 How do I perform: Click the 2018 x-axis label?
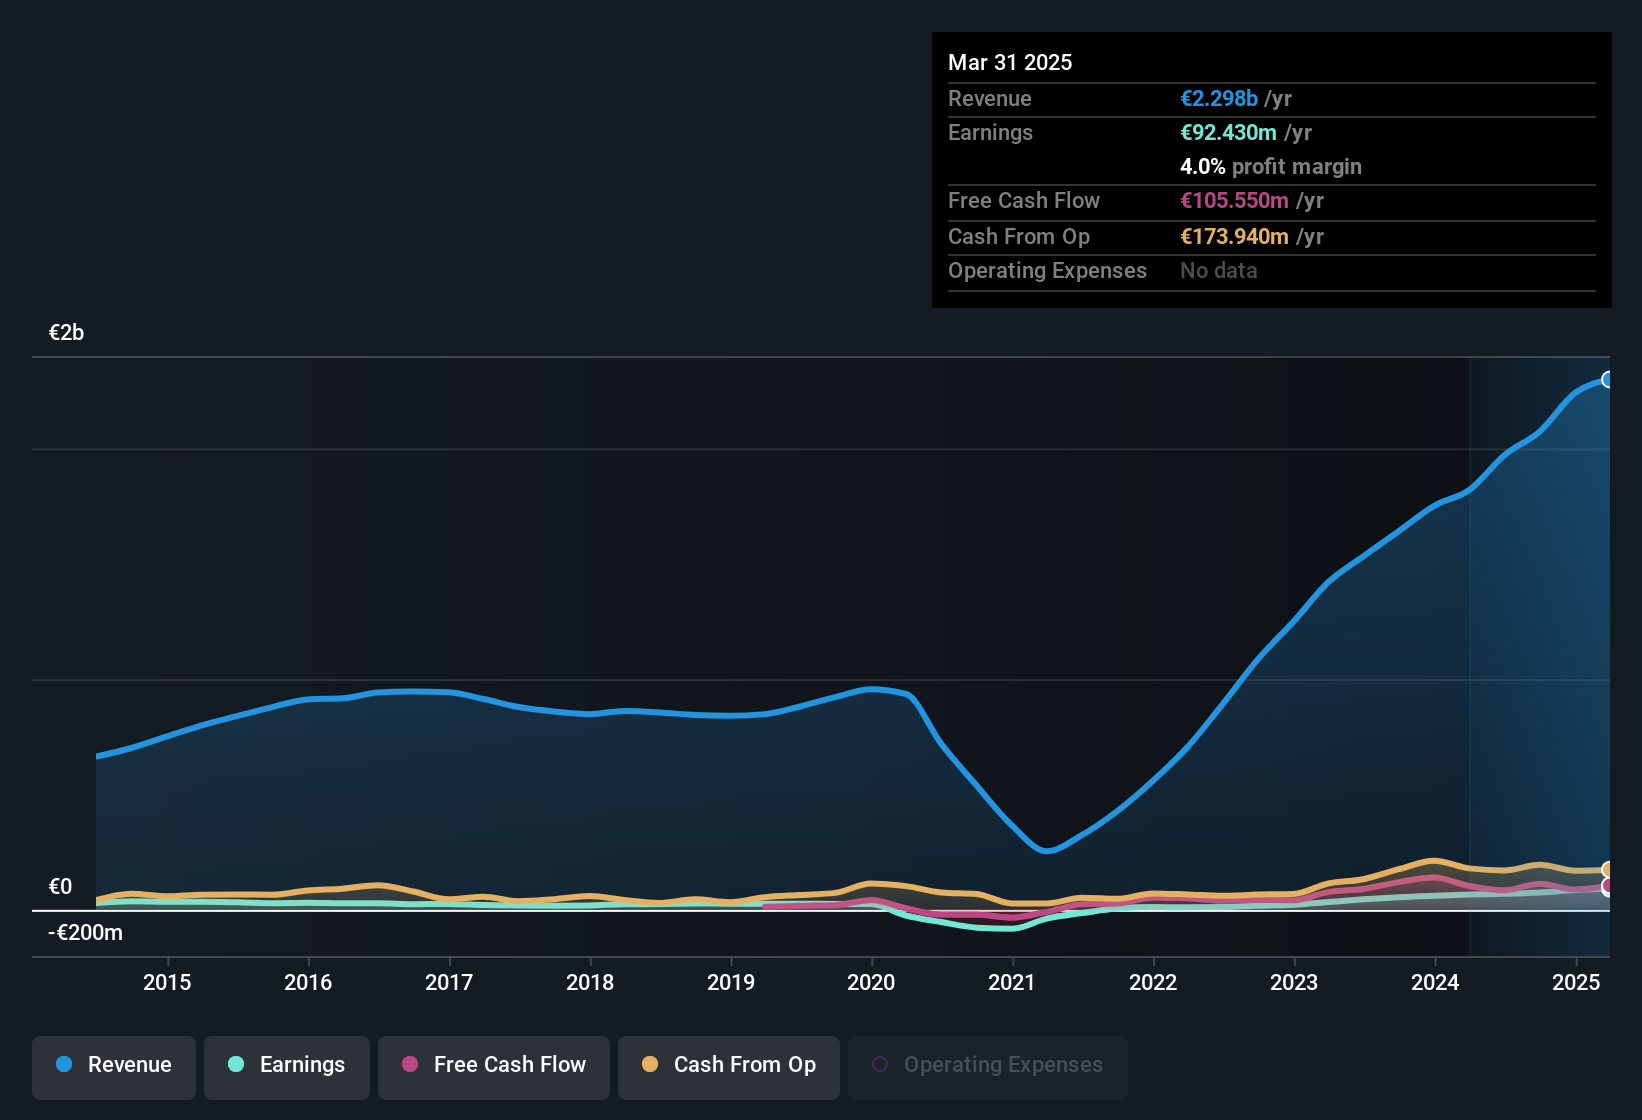click(590, 983)
